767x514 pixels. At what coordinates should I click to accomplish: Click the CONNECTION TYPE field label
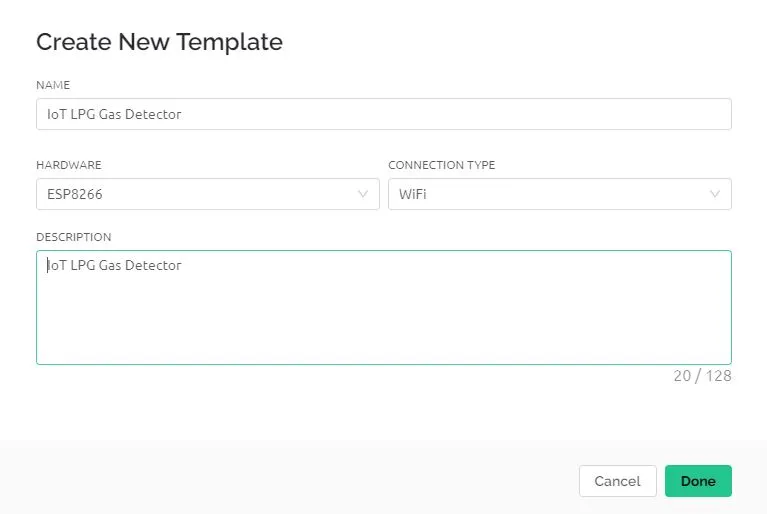tap(442, 165)
